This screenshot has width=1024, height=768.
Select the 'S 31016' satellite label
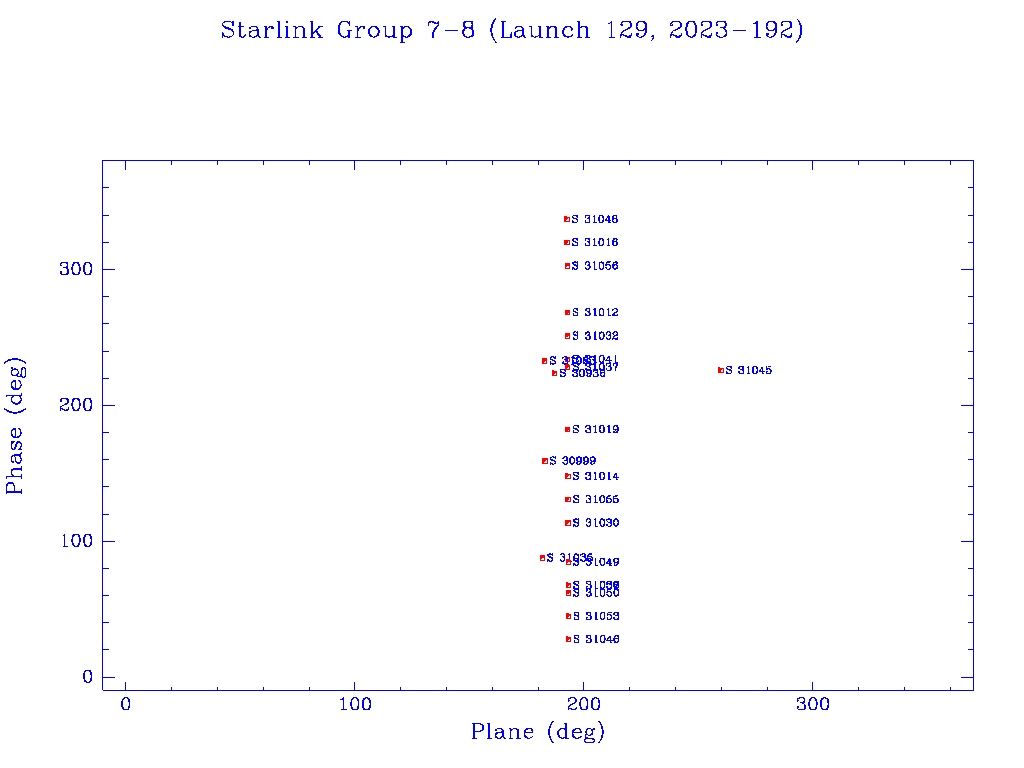[595, 242]
